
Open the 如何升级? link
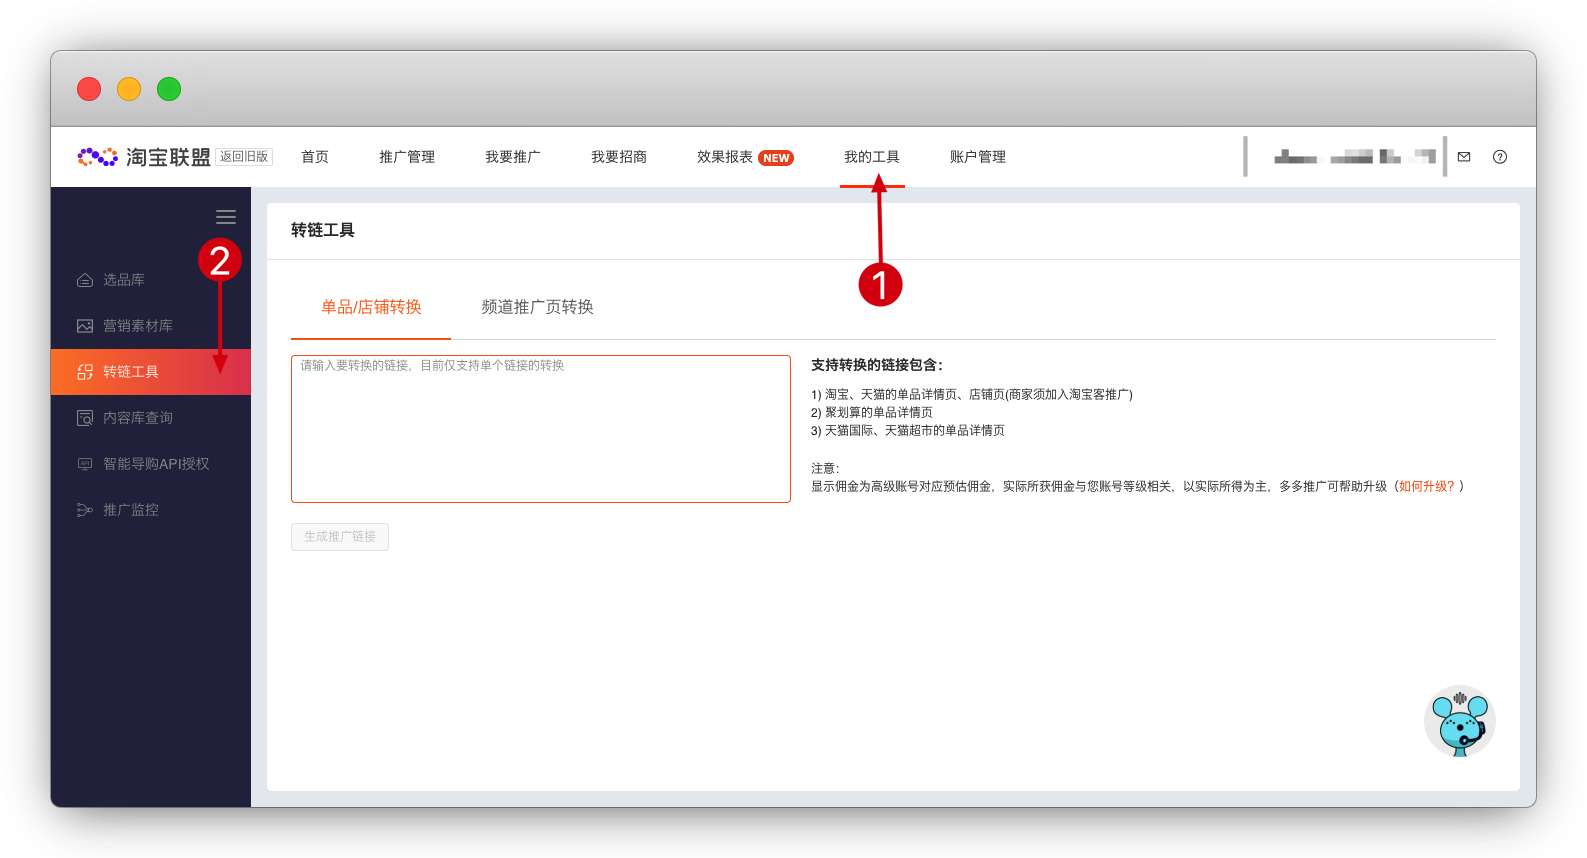pos(1427,486)
